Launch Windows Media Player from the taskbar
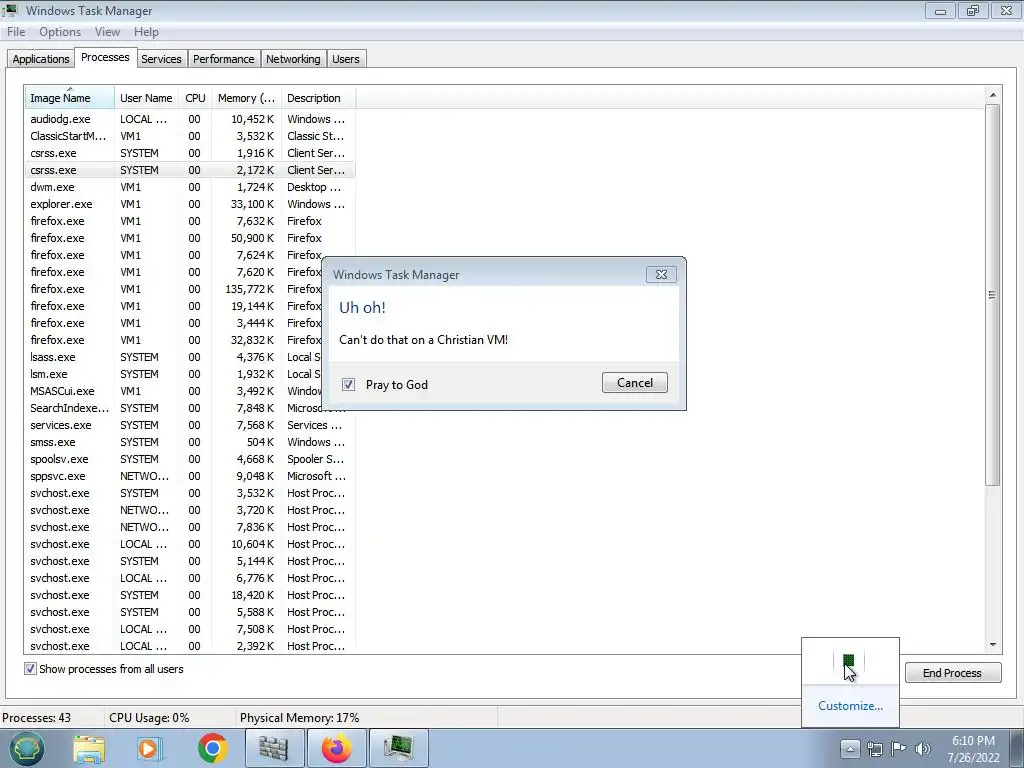The image size is (1024, 768). tap(150, 749)
